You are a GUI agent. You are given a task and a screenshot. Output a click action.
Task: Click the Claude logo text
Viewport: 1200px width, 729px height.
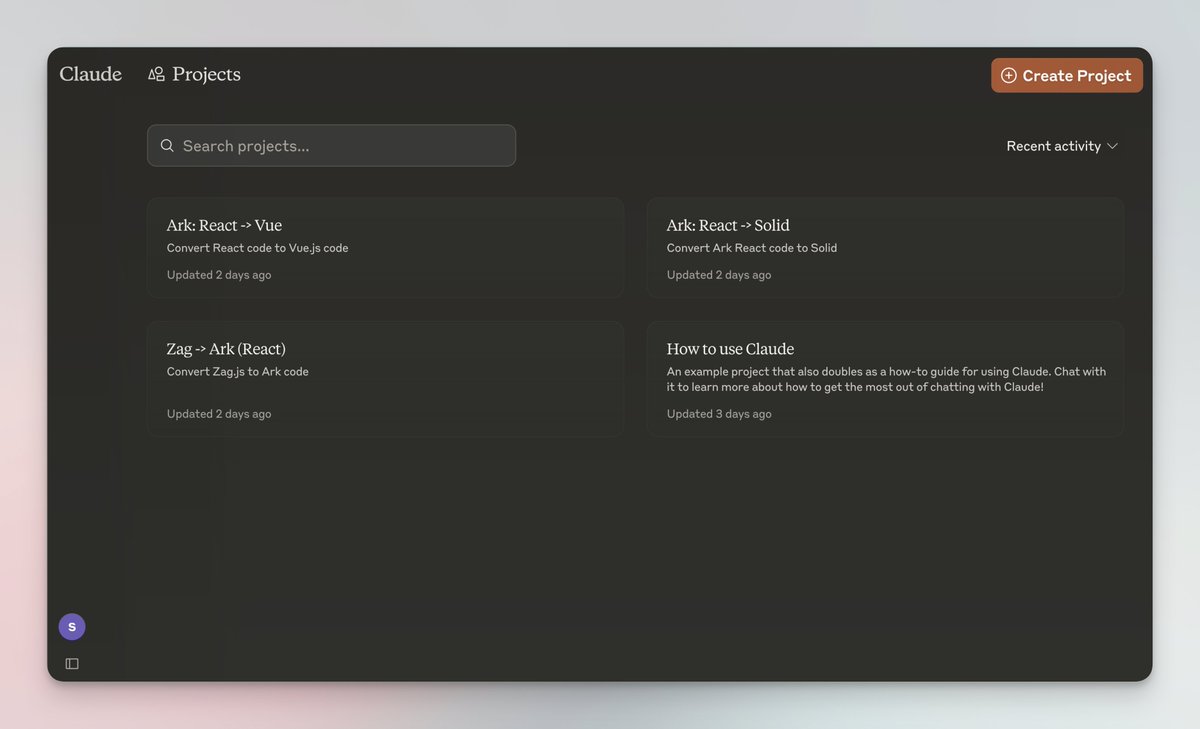pos(90,74)
